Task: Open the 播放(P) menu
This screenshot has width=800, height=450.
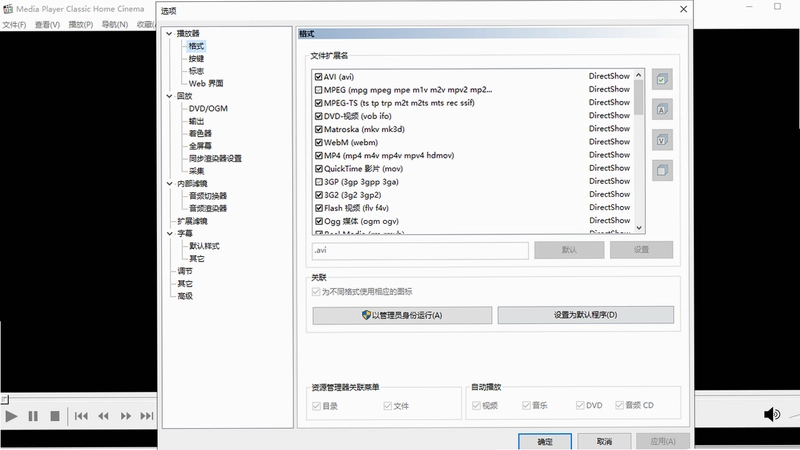Action: (81, 24)
